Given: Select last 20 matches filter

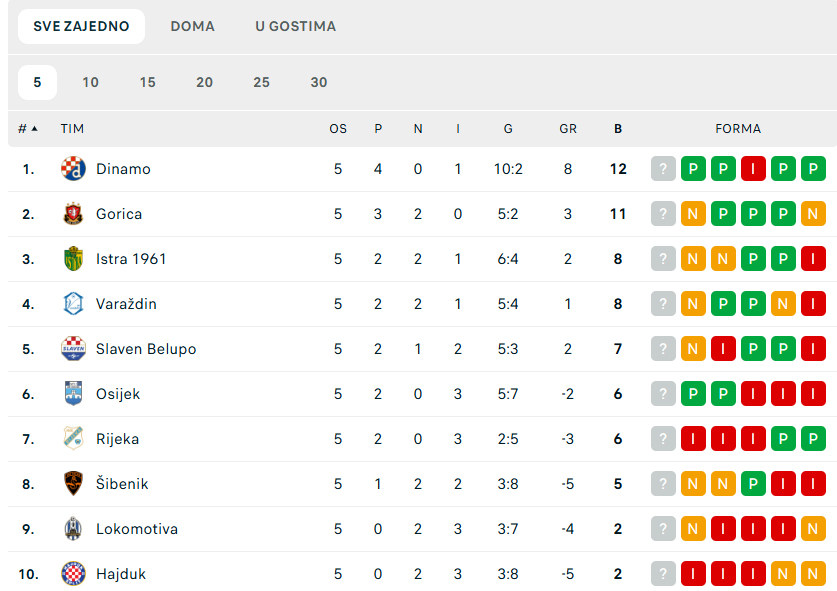Looking at the screenshot, I should [x=204, y=82].
